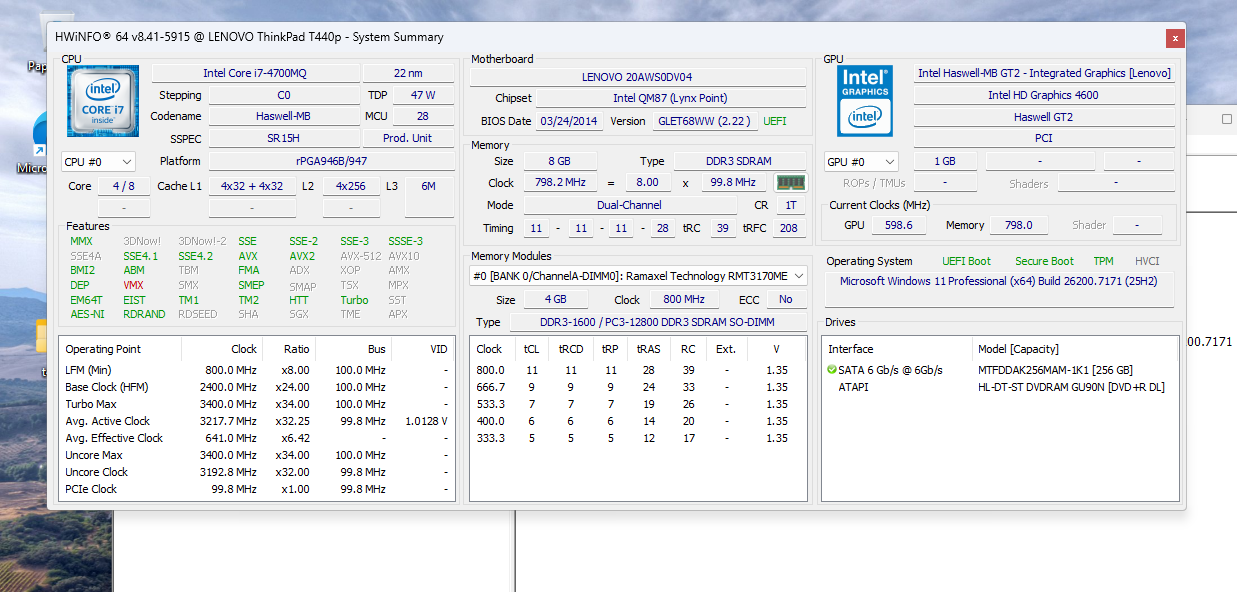Select the 666.7 memory timing row
The height and width of the screenshot is (592, 1237).
[638, 387]
